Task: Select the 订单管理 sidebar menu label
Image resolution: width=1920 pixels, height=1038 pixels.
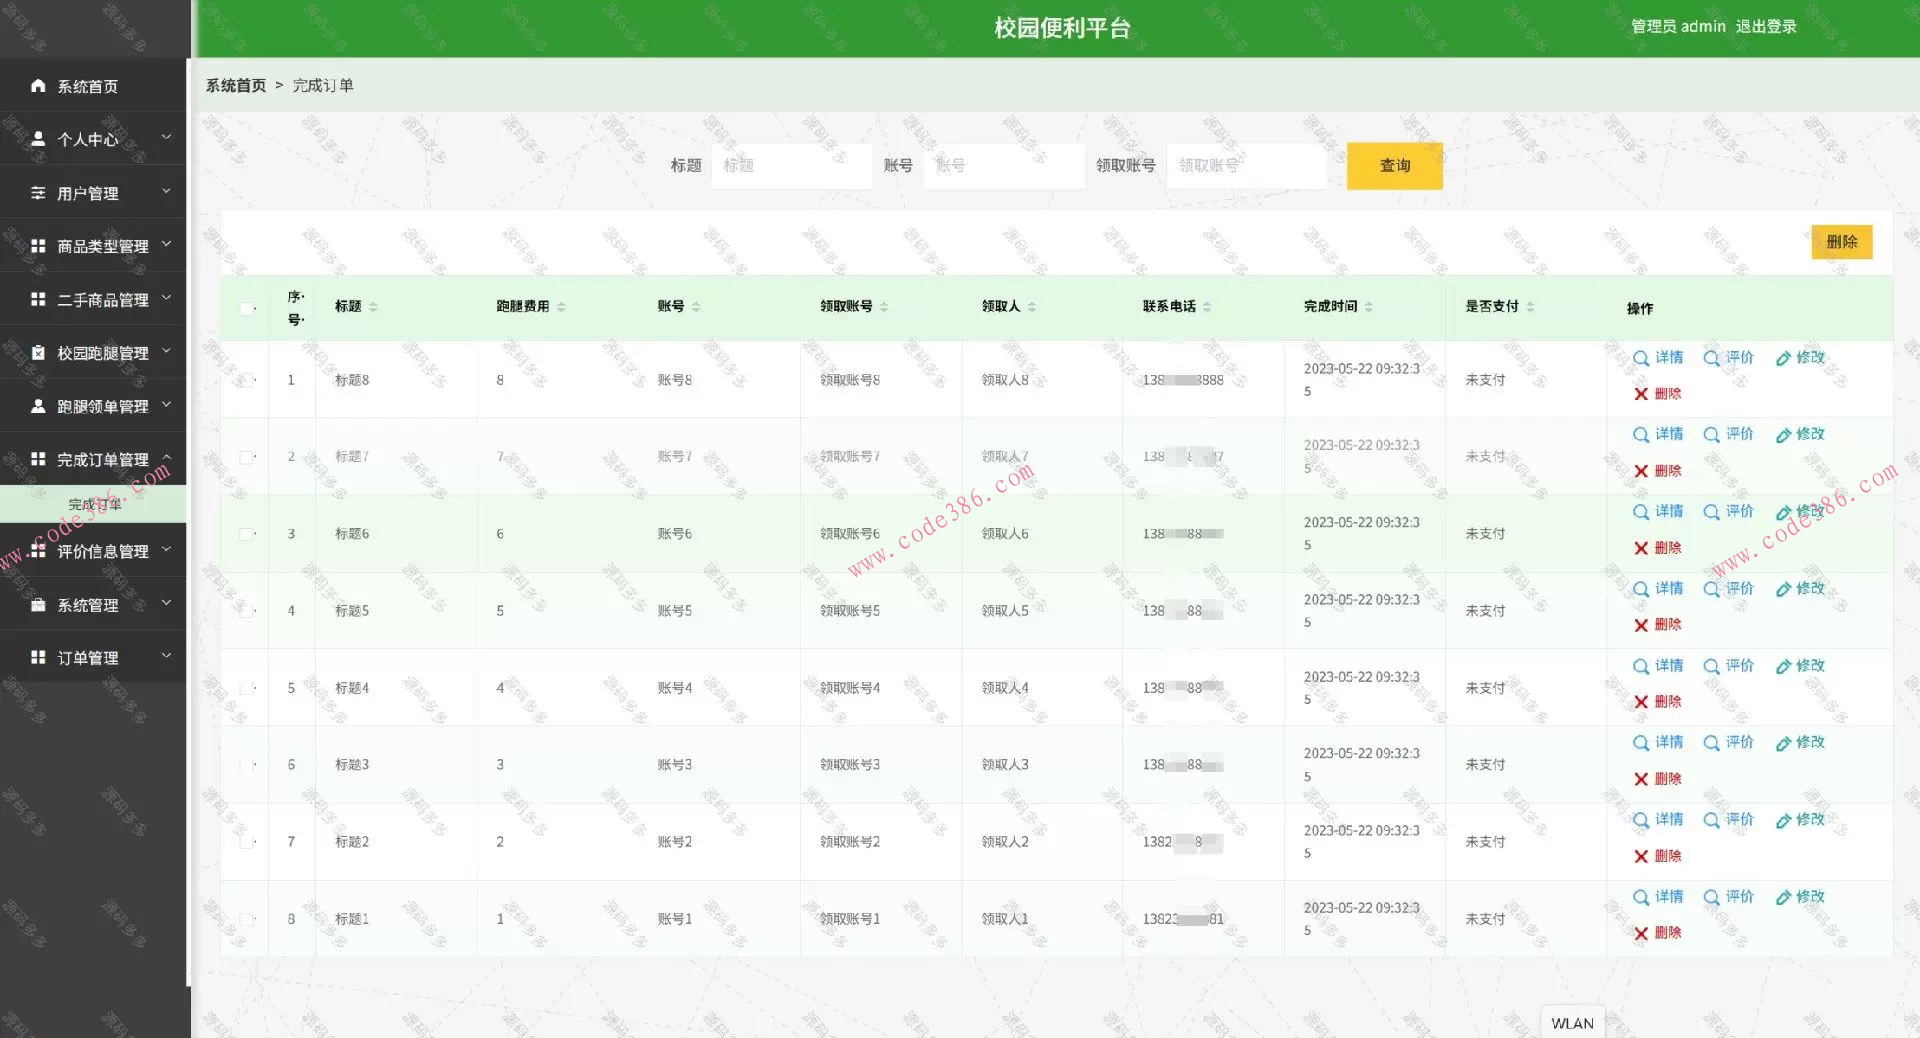Action: pyautogui.click(x=88, y=658)
